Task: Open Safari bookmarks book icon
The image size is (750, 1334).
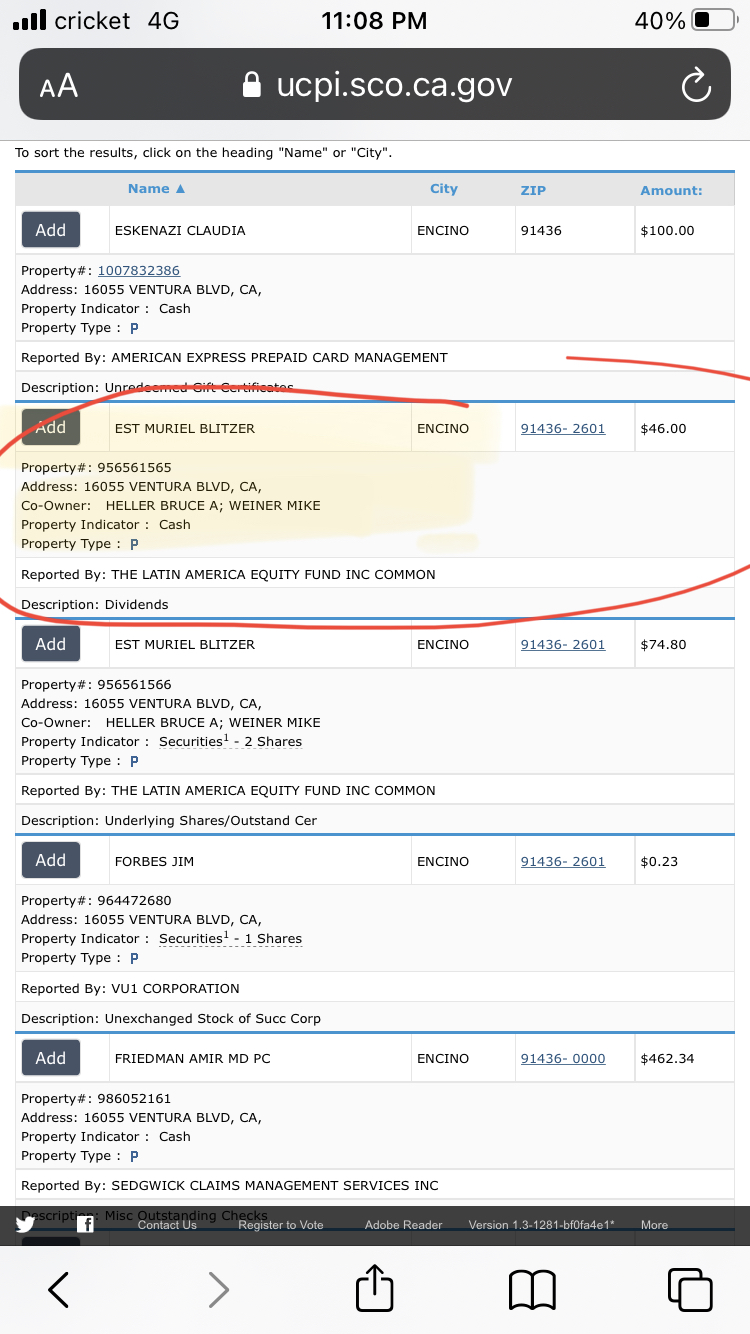Action: [x=532, y=1290]
